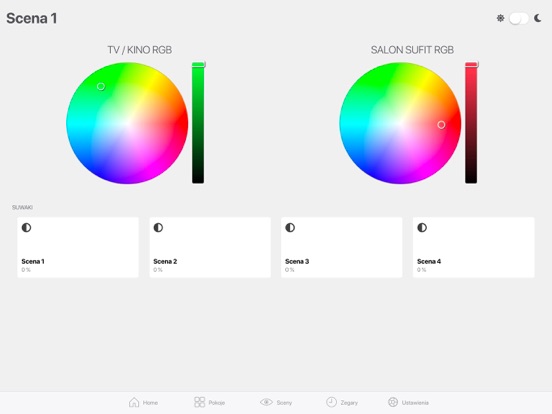552x414 pixels.
Task: Switch to the Sceny tab
Action: point(276,402)
